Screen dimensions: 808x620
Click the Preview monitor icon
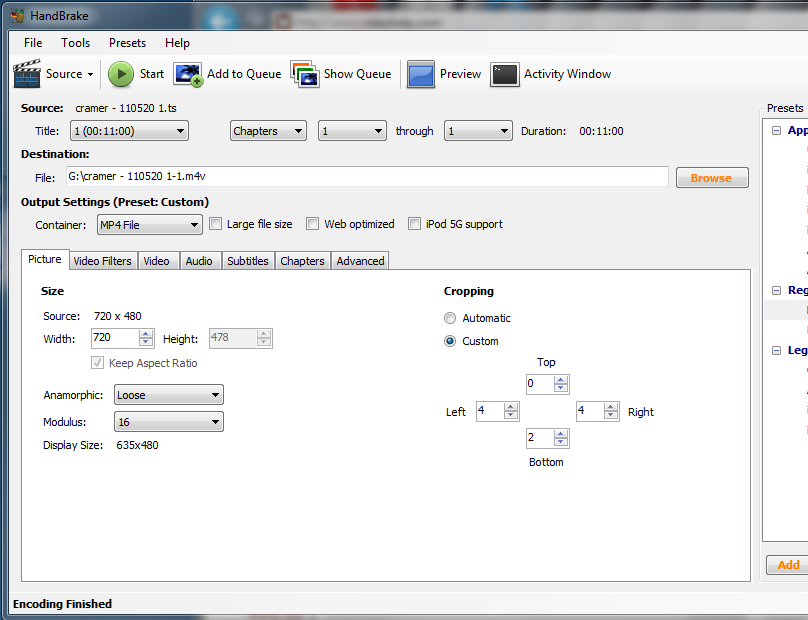tap(420, 74)
